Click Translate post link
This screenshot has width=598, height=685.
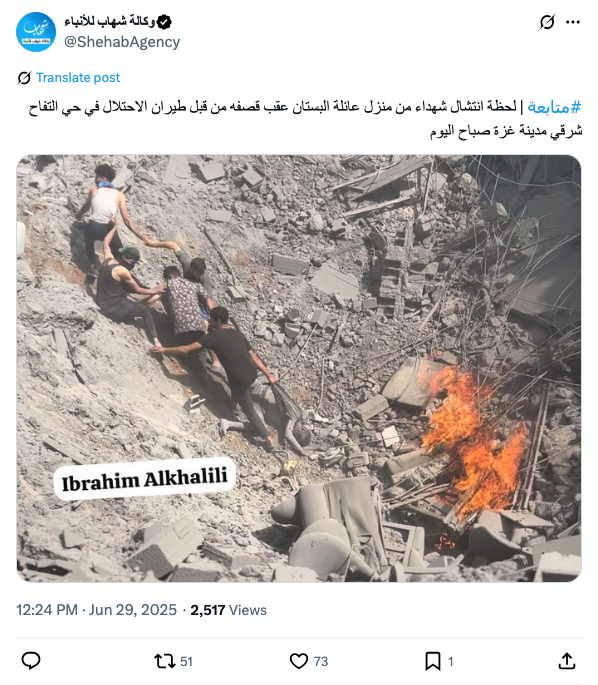coord(78,77)
